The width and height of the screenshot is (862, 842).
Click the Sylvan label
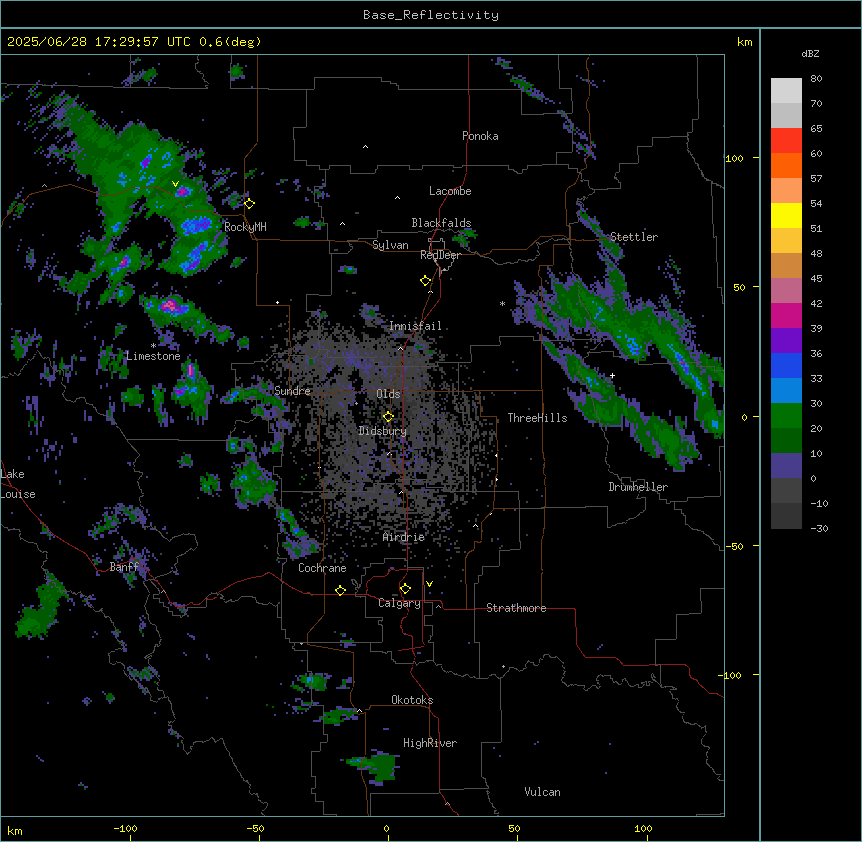(390, 245)
